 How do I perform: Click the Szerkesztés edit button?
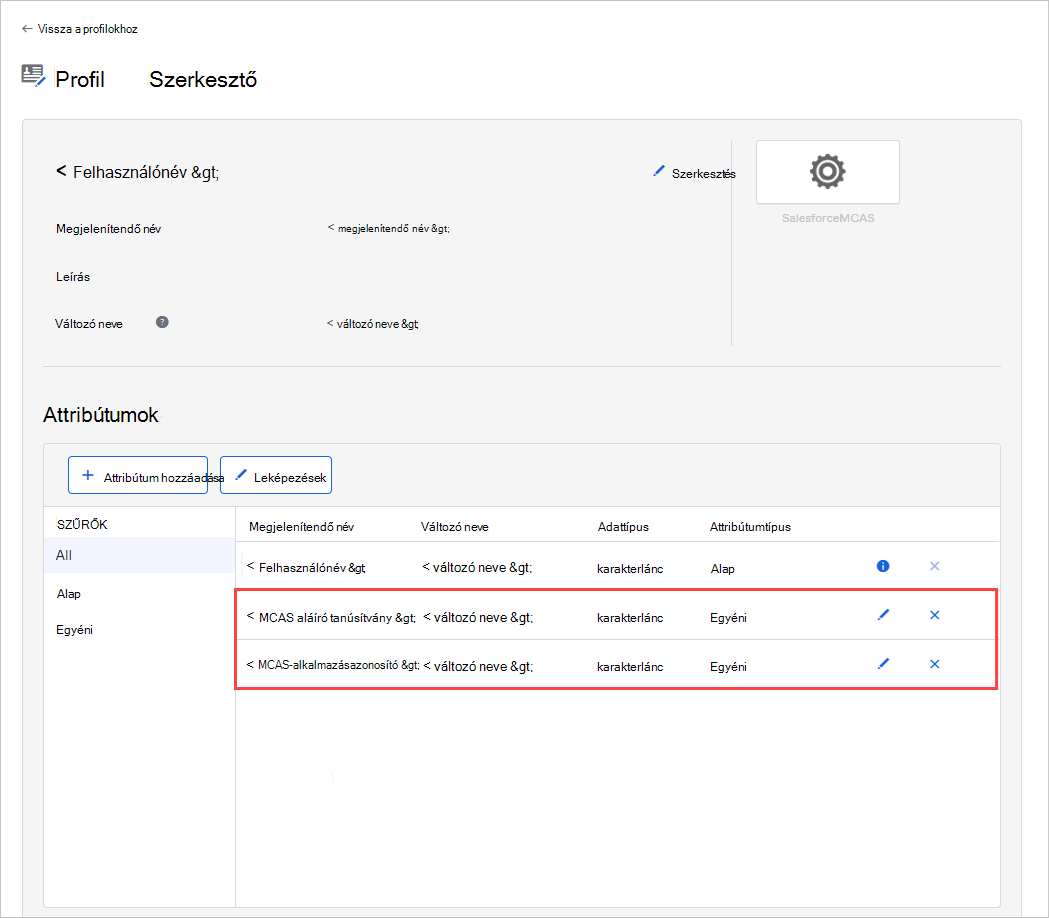[694, 173]
